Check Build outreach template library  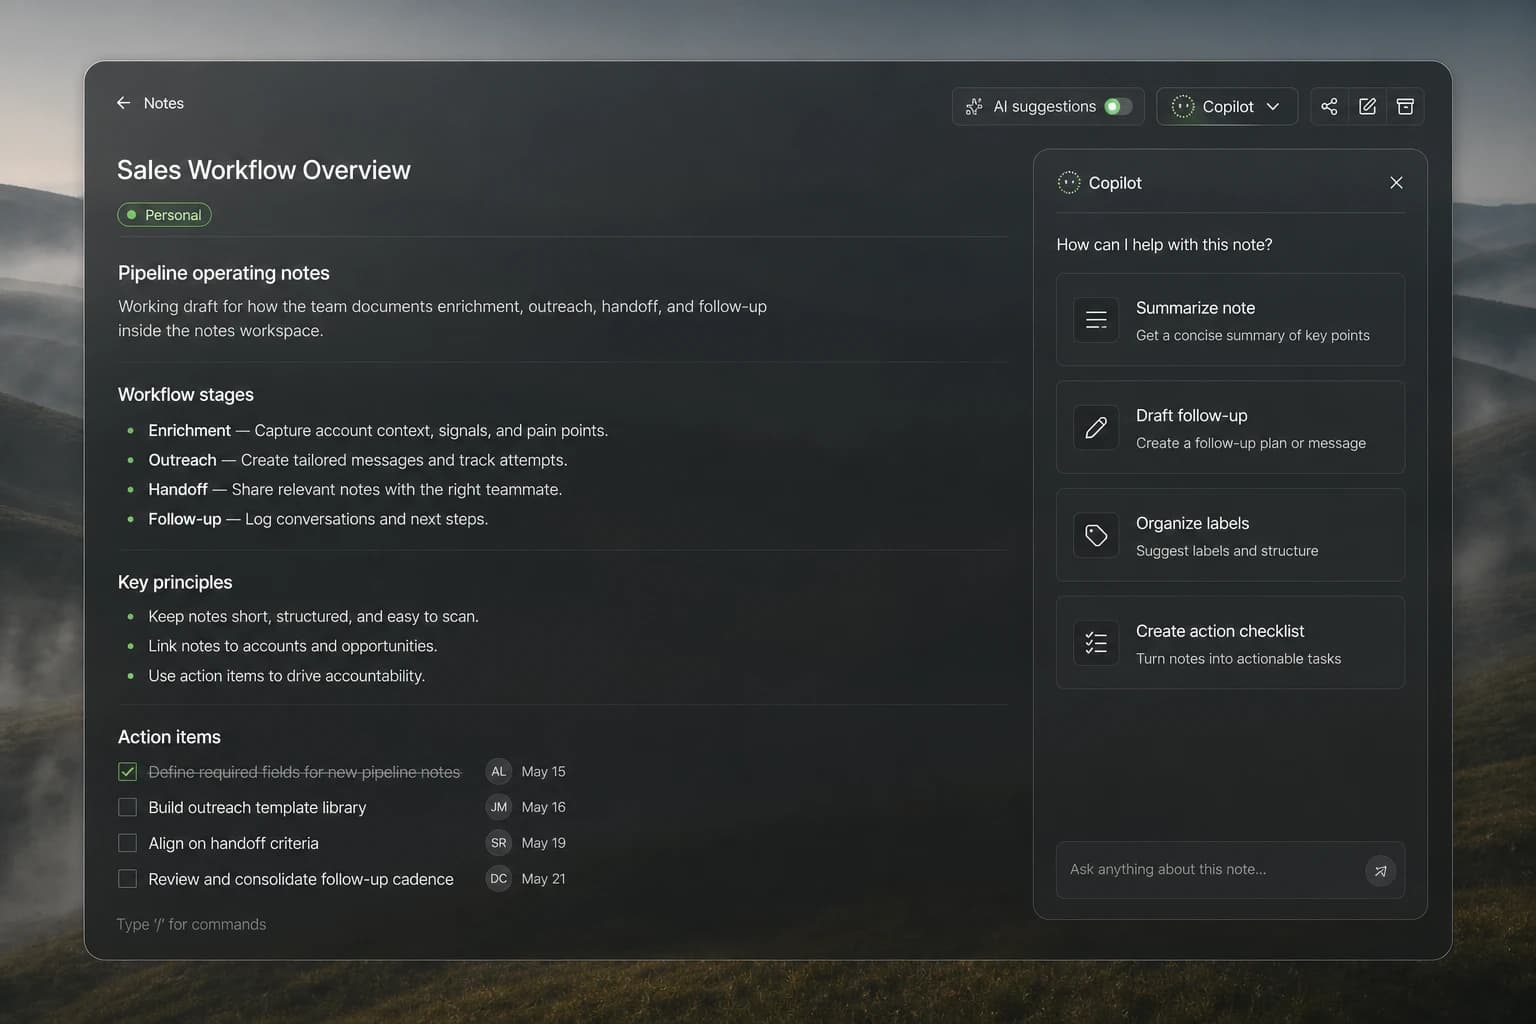(127, 807)
